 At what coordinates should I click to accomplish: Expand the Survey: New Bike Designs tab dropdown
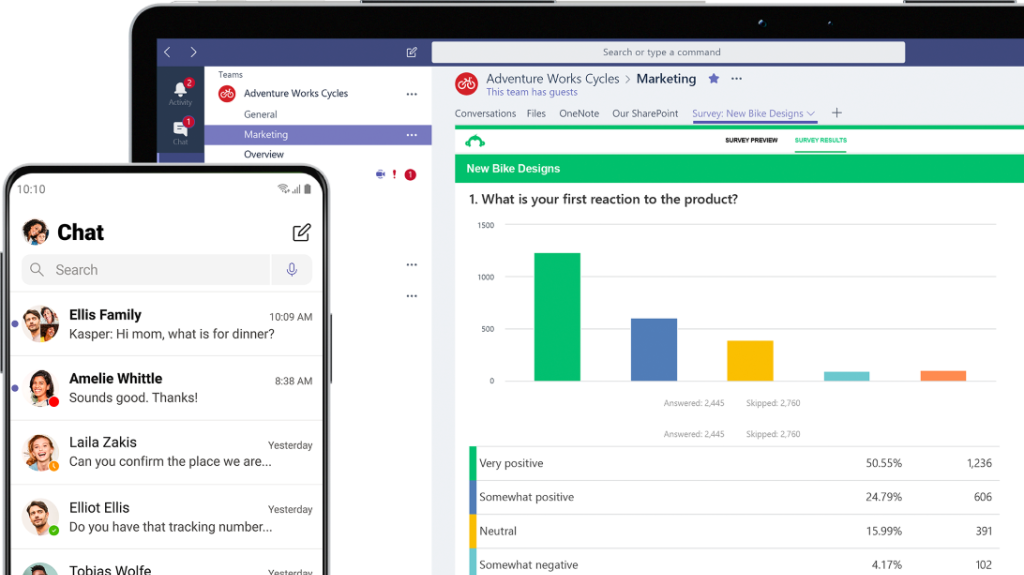(811, 114)
